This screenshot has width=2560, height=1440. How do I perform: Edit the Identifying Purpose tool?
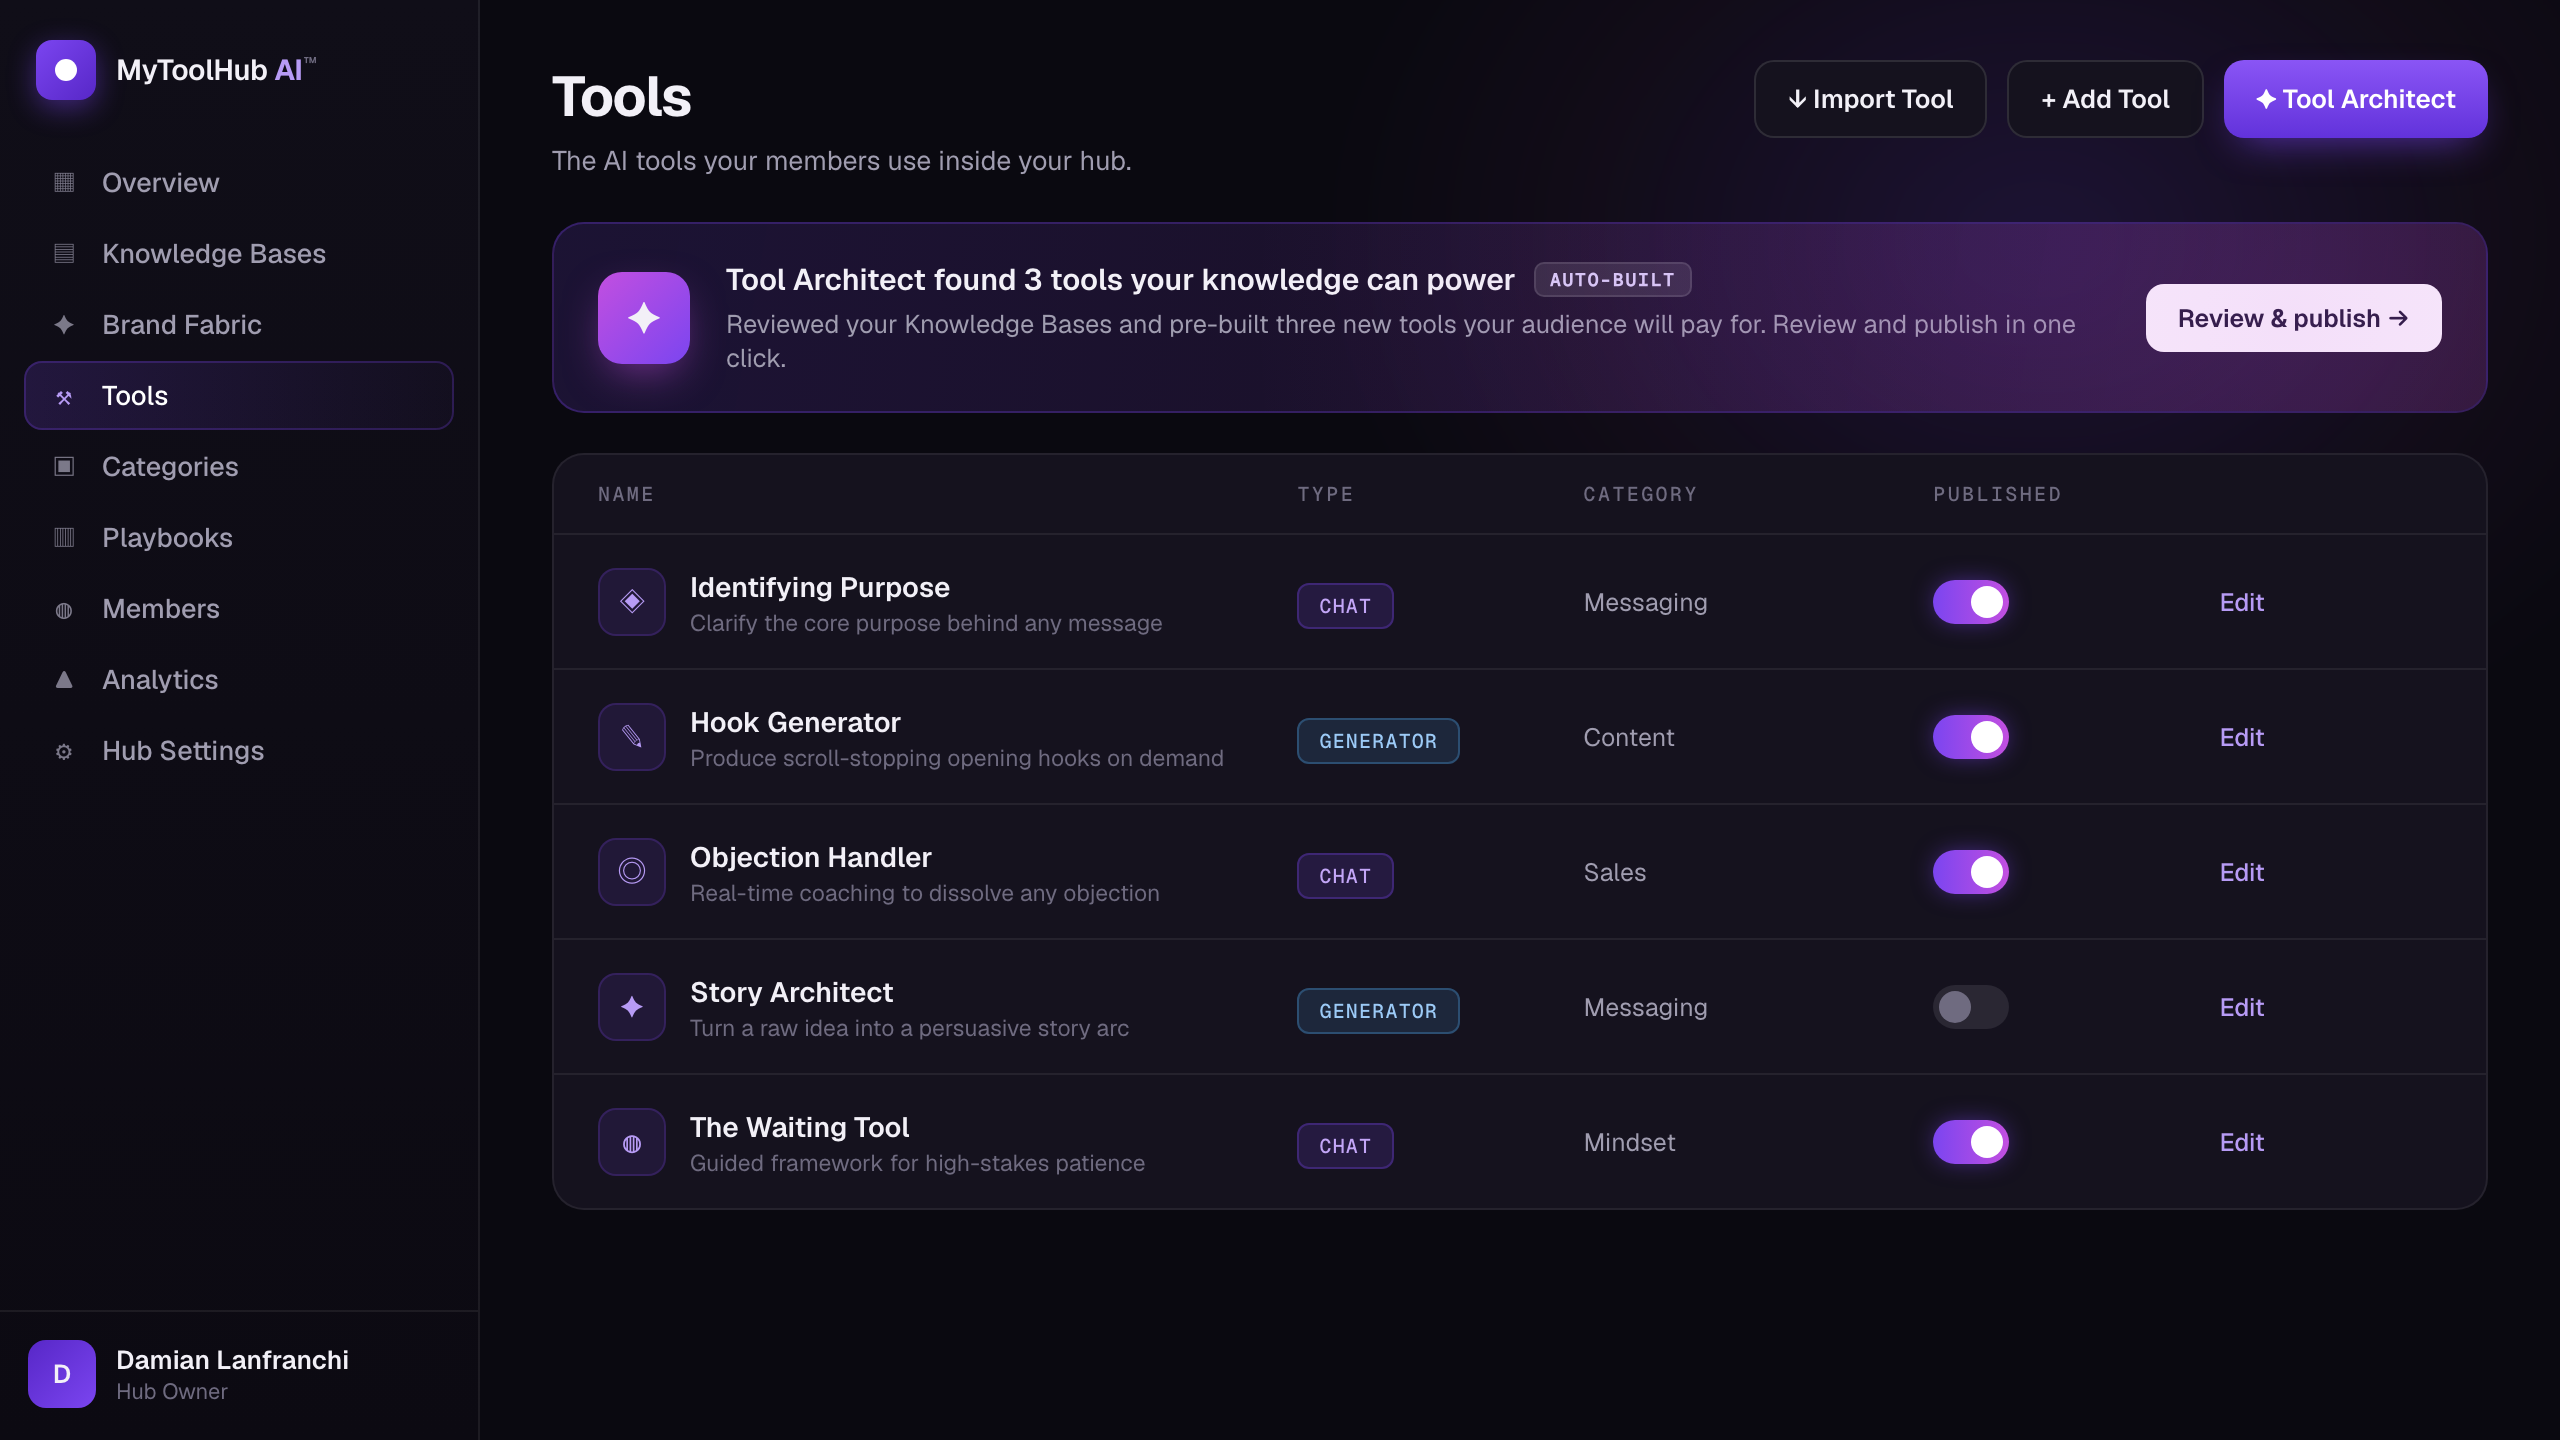(2241, 602)
